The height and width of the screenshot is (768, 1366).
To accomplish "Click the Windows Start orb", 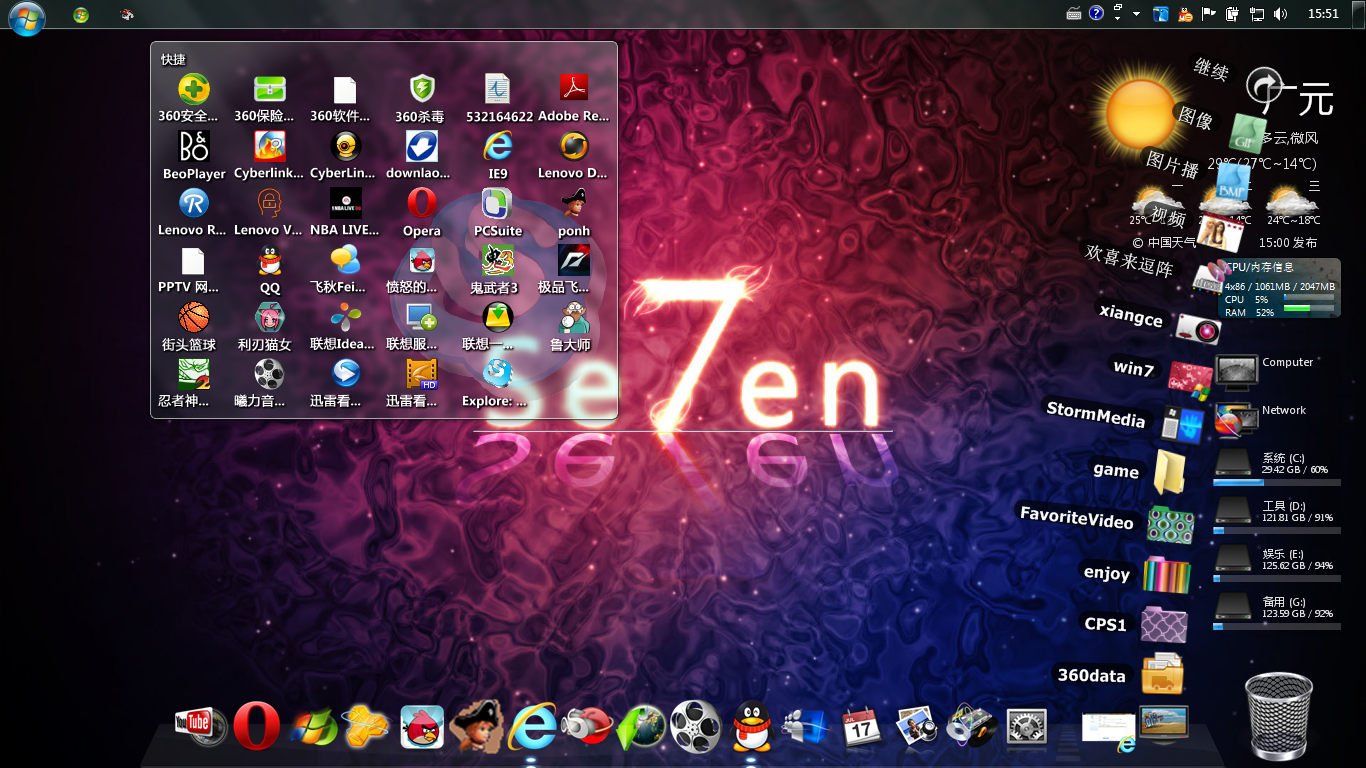I will (x=27, y=17).
